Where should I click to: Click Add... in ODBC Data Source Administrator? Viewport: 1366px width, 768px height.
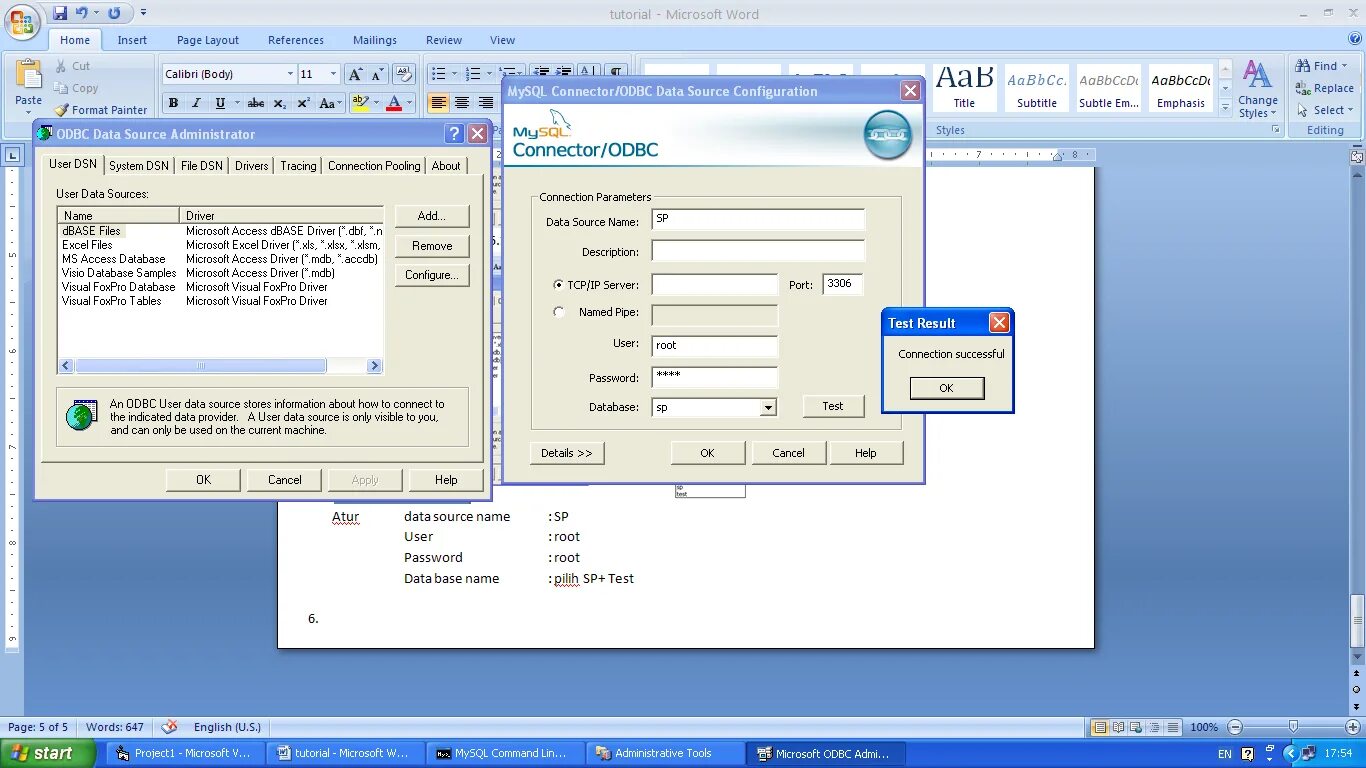[432, 216]
